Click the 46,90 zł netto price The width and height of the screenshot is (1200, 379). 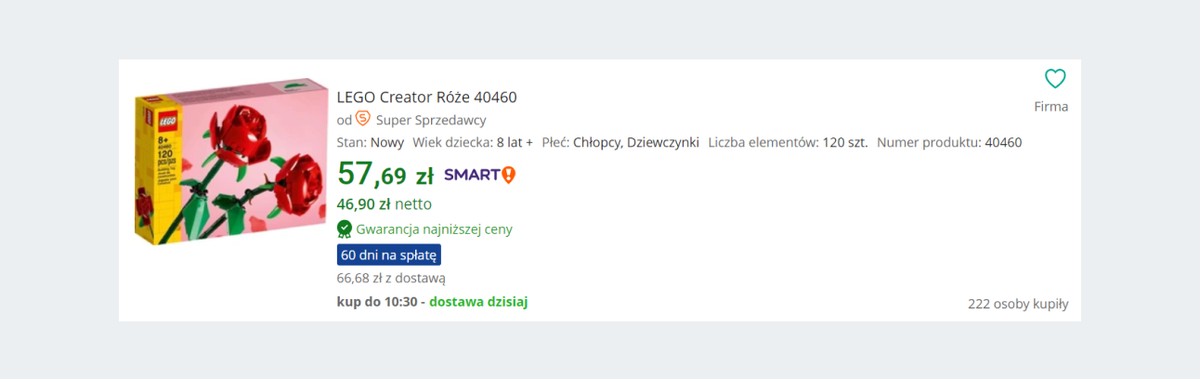pos(384,204)
